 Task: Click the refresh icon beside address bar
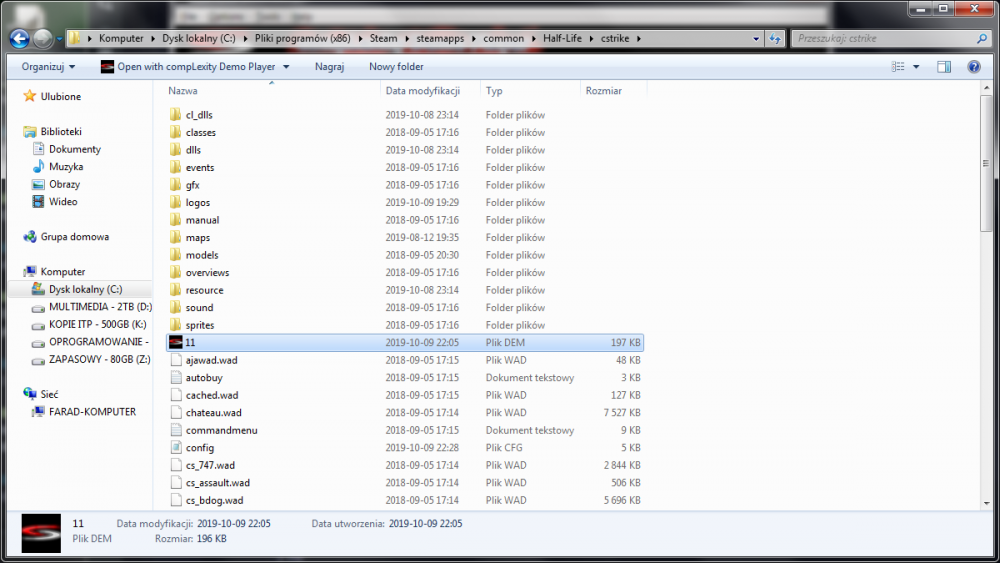tap(775, 39)
